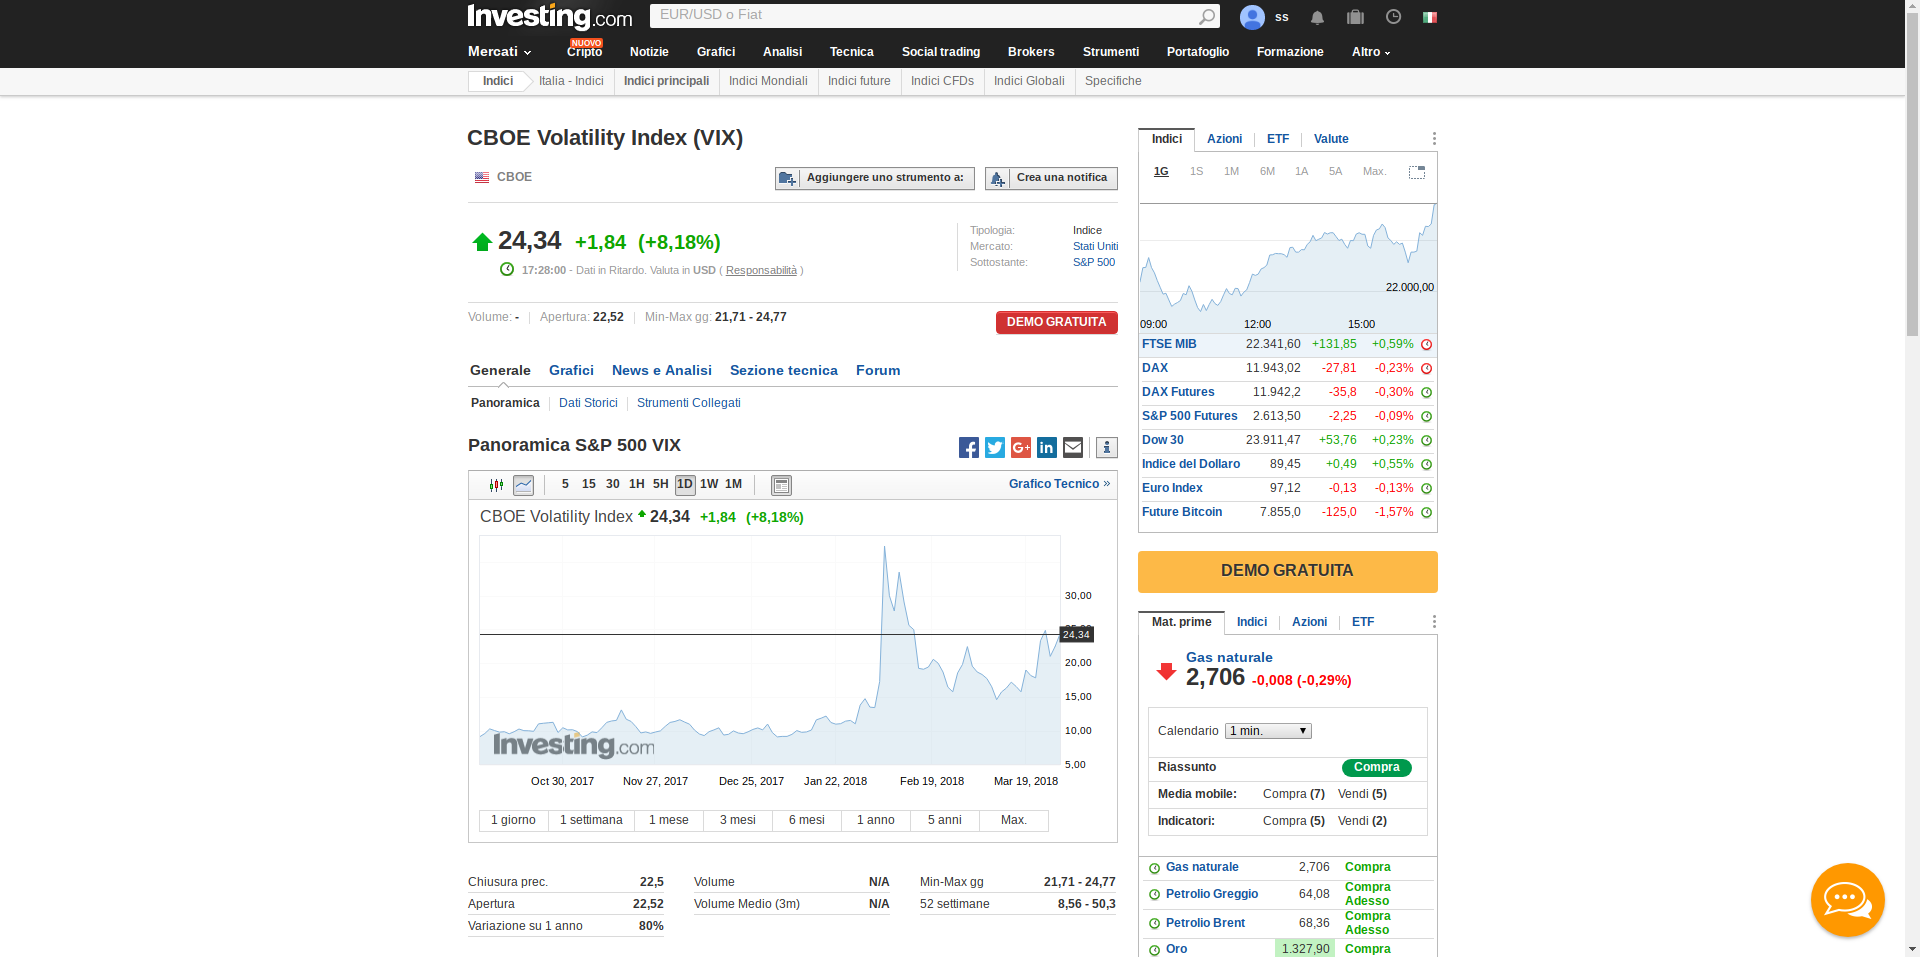
Task: Open the S&P 500 Futures link
Action: click(1189, 417)
